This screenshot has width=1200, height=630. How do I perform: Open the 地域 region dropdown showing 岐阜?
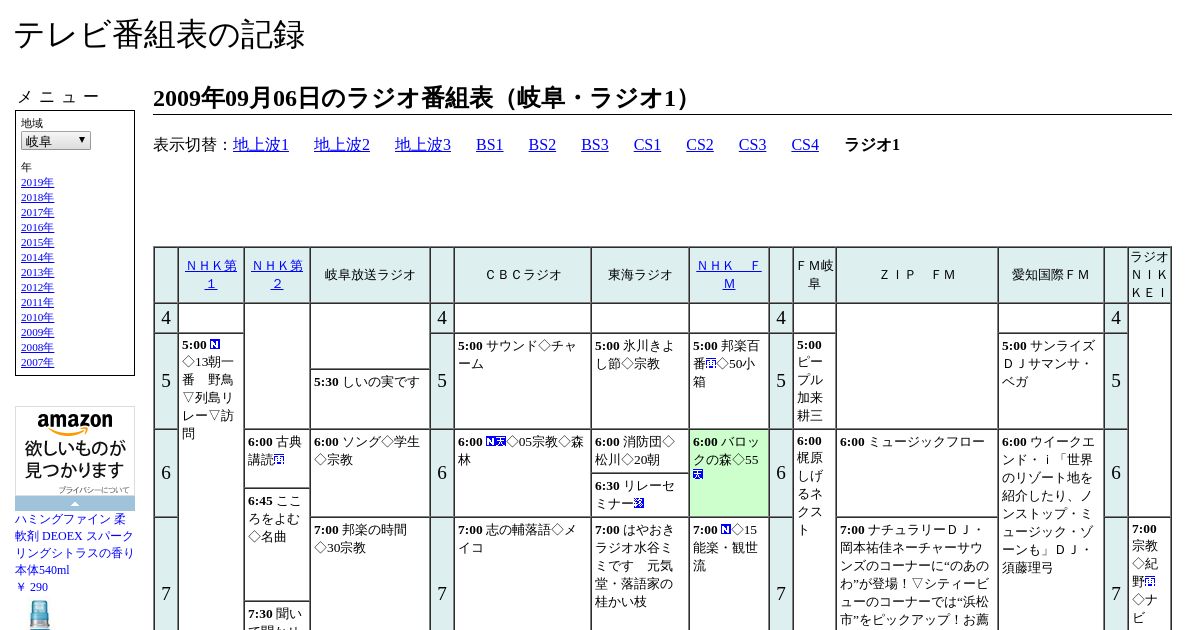tap(56, 141)
